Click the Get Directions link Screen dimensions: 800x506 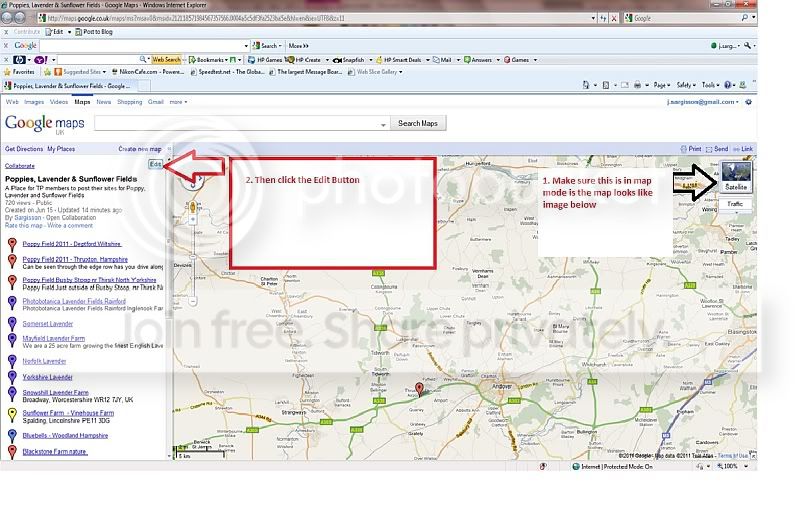point(24,149)
